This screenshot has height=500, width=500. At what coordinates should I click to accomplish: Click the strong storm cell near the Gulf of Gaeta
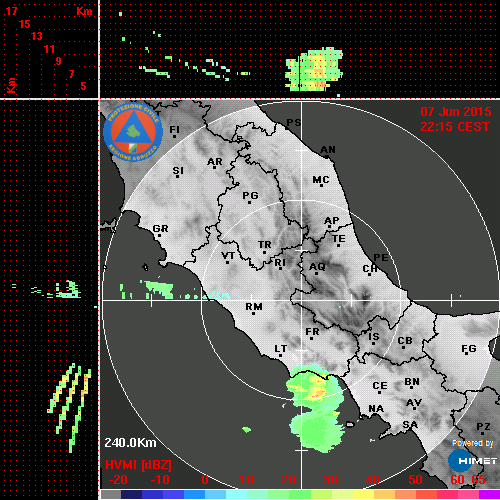[x=314, y=387]
